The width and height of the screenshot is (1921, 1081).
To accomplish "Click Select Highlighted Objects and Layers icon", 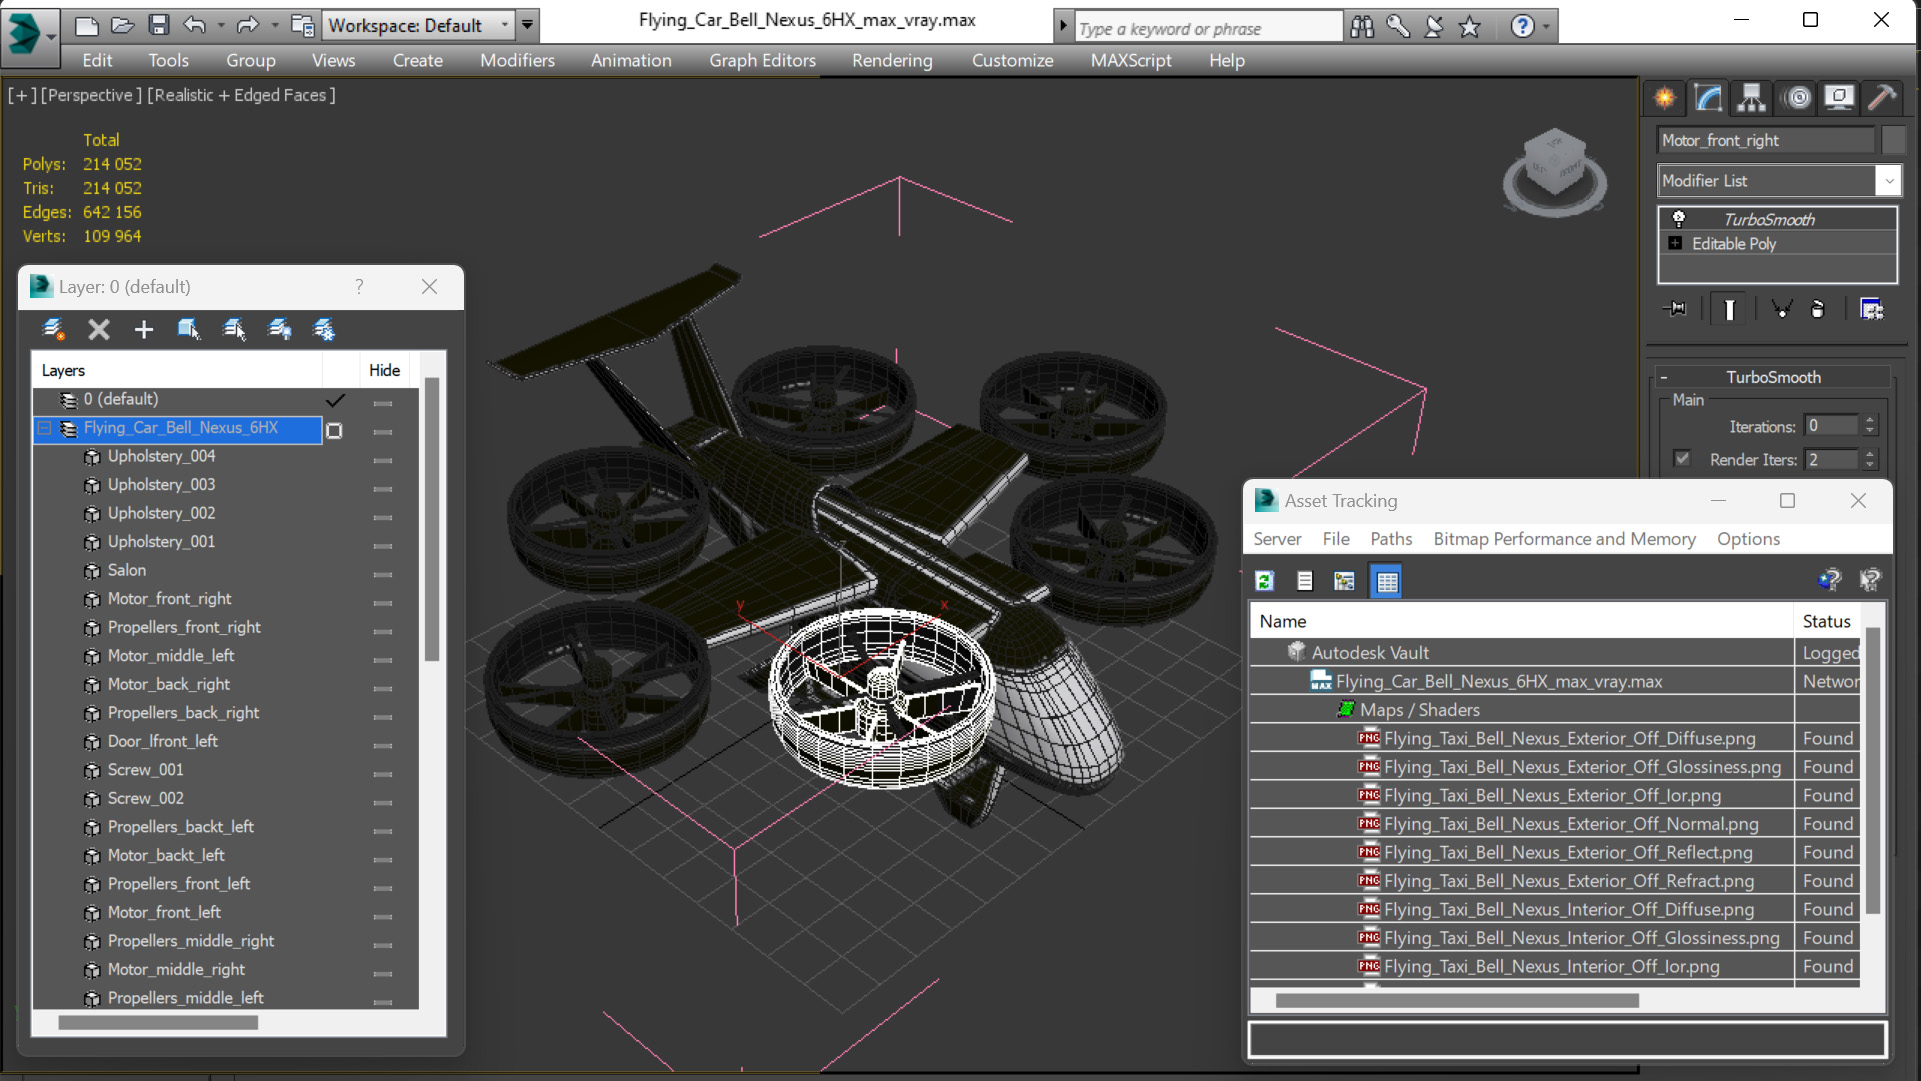I will tap(188, 329).
